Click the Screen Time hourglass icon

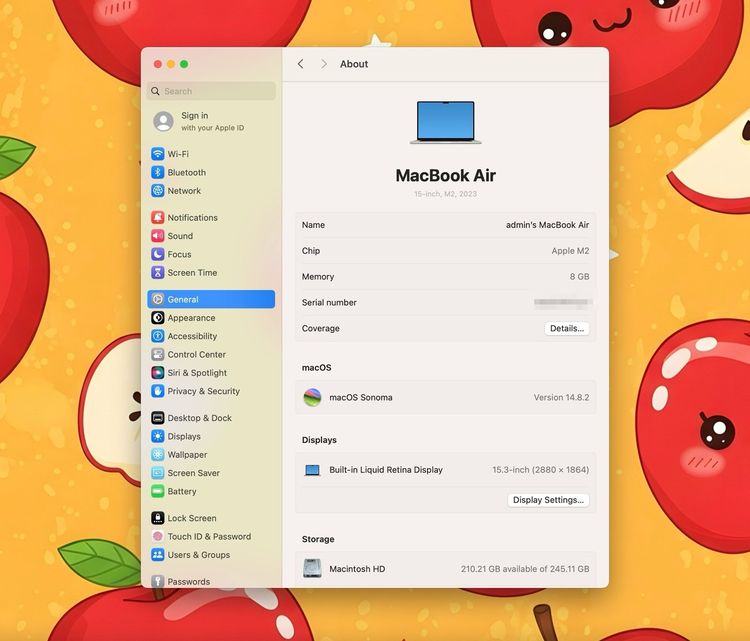157,272
